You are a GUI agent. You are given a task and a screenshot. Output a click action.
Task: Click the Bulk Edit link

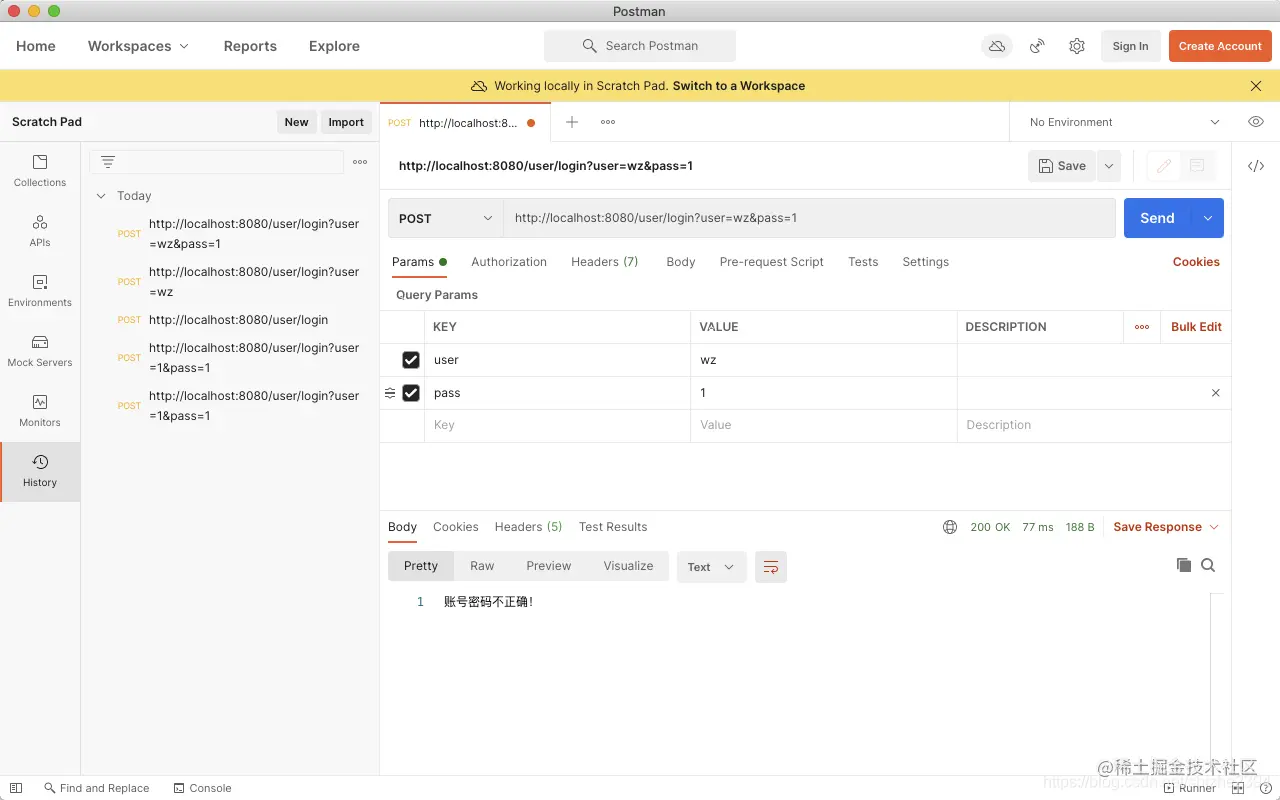click(1196, 327)
